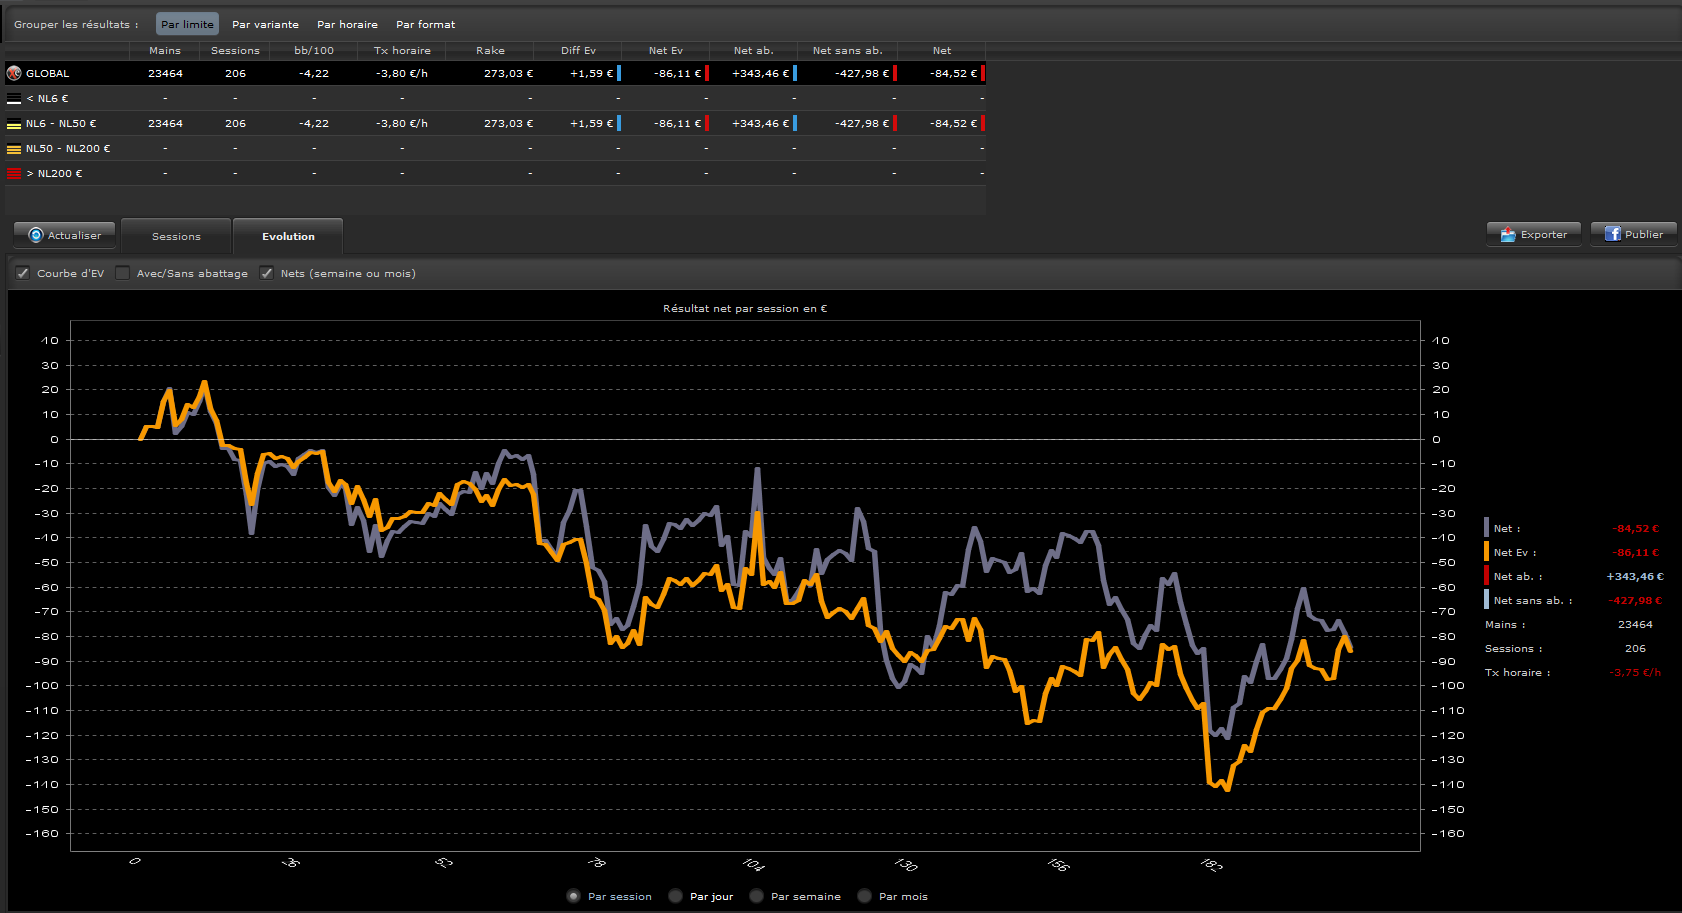1682x913 pixels.
Task: Click the Exporter button icon
Action: coord(1508,234)
